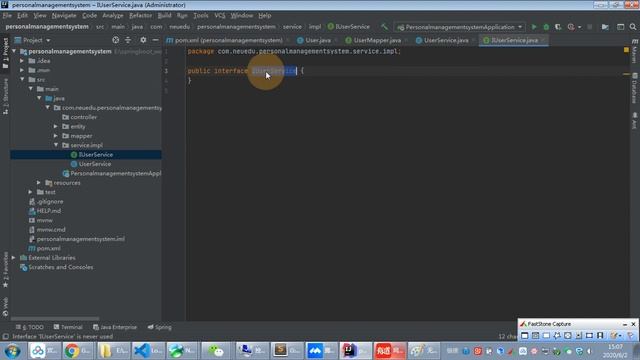Select pom.xml in the project tree
The image size is (640, 360).
[x=44, y=249]
